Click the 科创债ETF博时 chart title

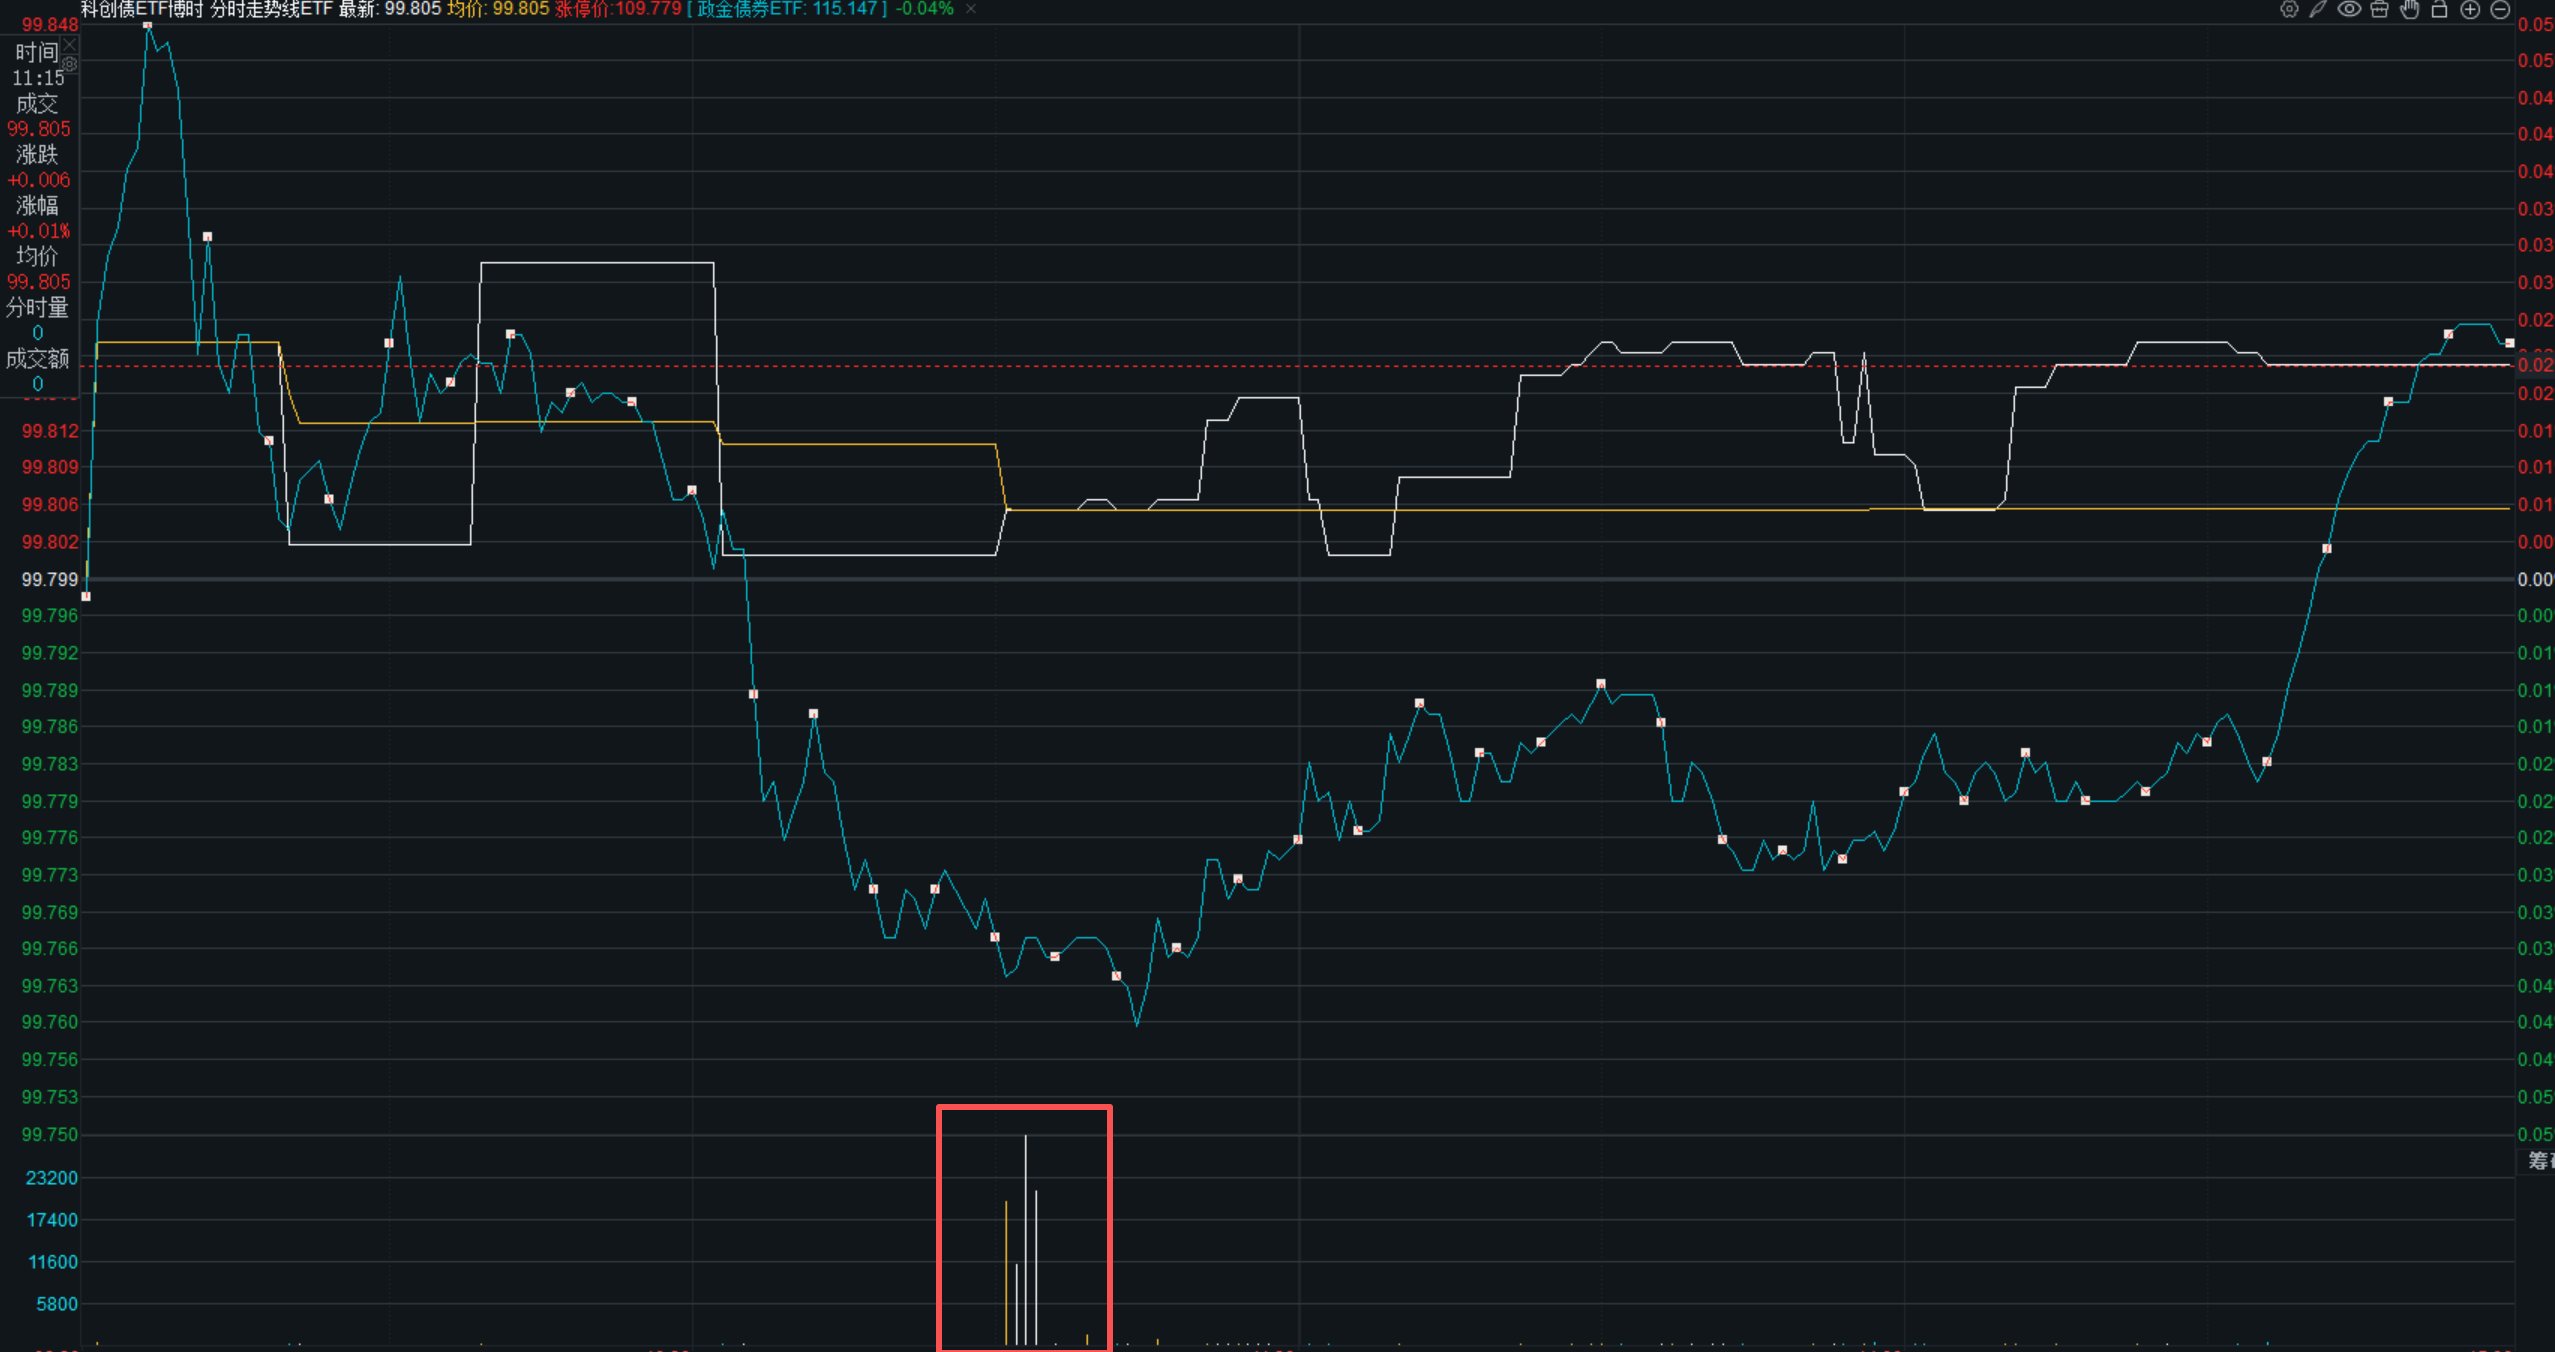click(142, 9)
